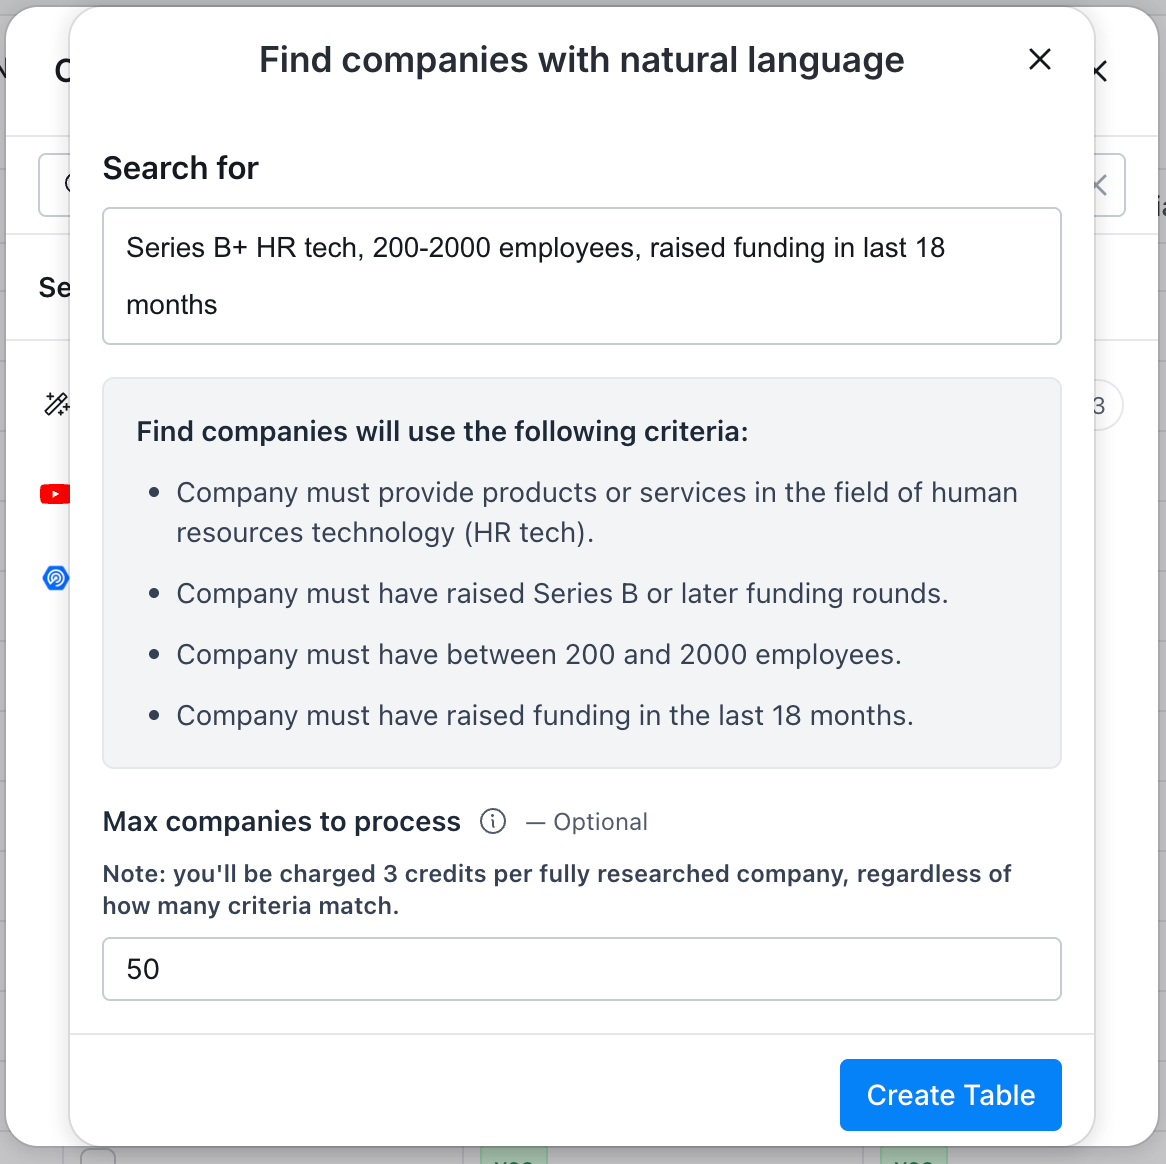This screenshot has width=1166, height=1164.
Task: Click the partly hidden search box behind dialog
Action: coord(54,185)
